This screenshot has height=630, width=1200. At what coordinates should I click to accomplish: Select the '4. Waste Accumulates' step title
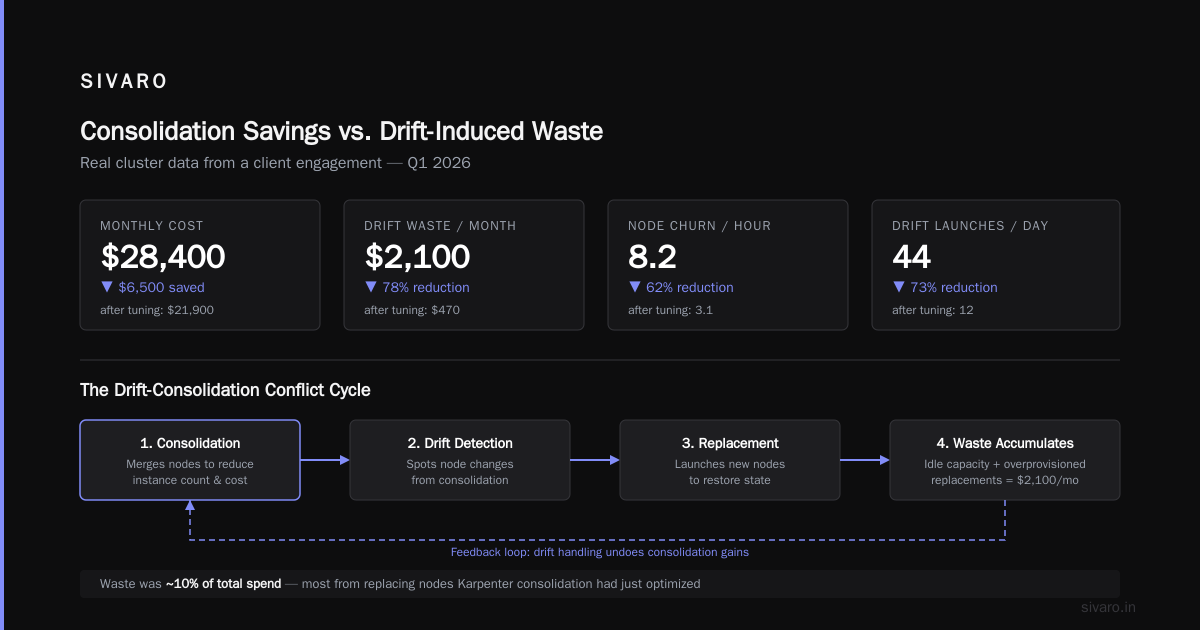point(1005,443)
